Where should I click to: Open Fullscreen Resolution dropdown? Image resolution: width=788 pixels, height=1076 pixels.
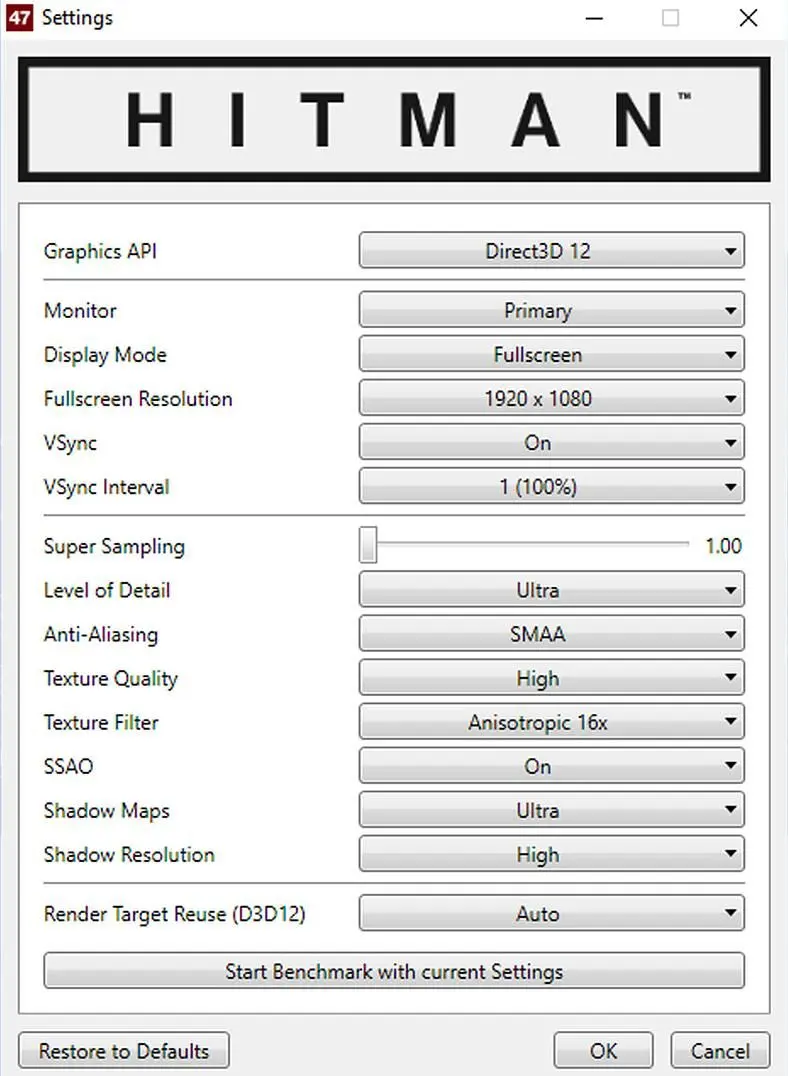pos(551,398)
